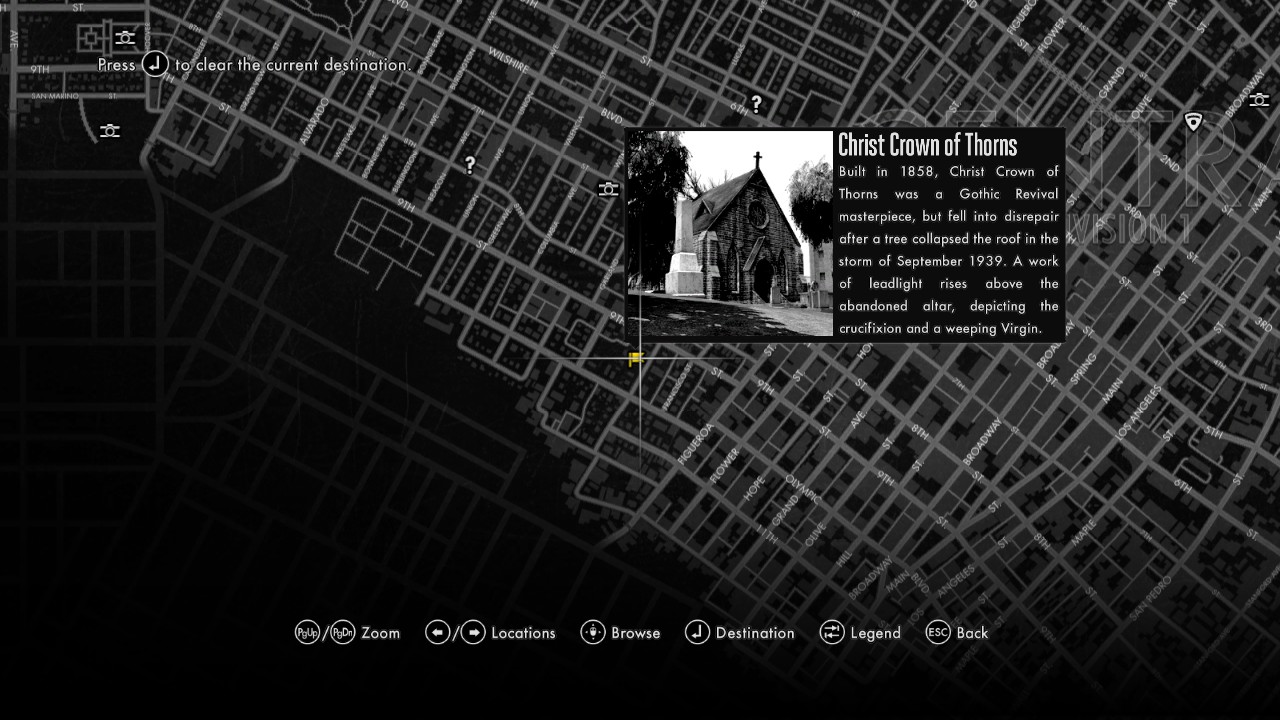Open the map Legend label
Screen dimensions: 1280x720
[876, 633]
